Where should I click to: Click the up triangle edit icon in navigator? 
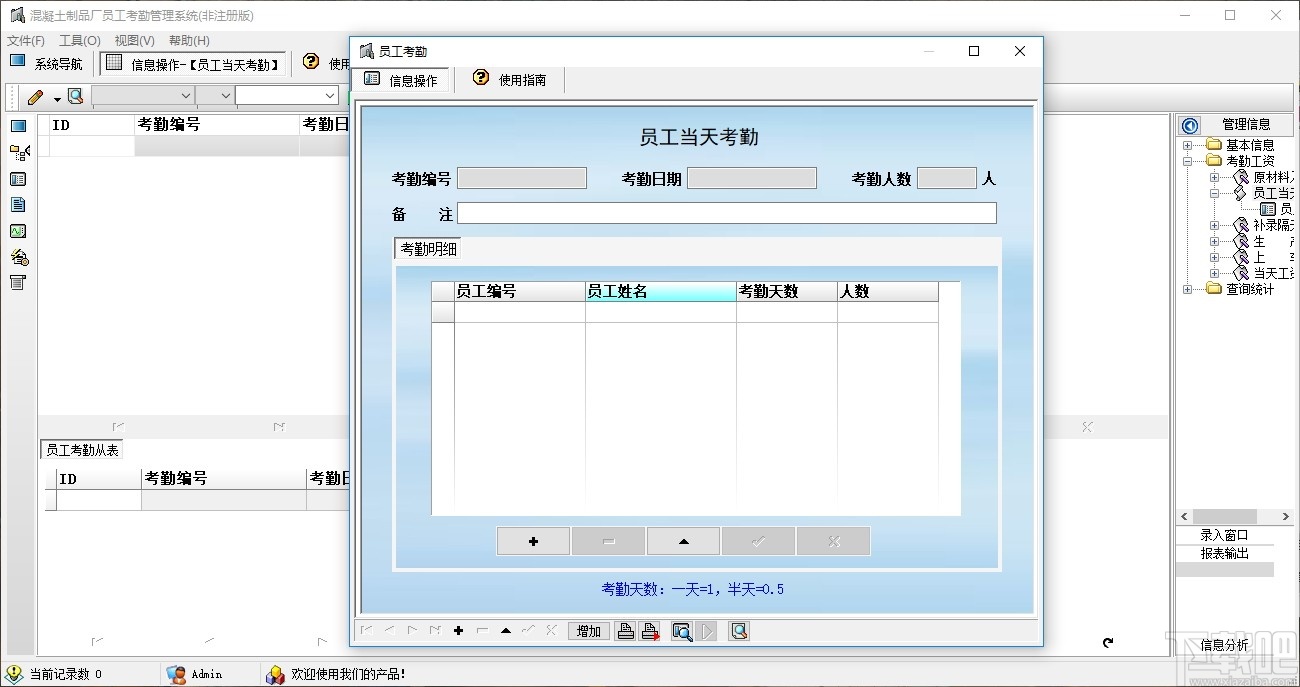[506, 631]
